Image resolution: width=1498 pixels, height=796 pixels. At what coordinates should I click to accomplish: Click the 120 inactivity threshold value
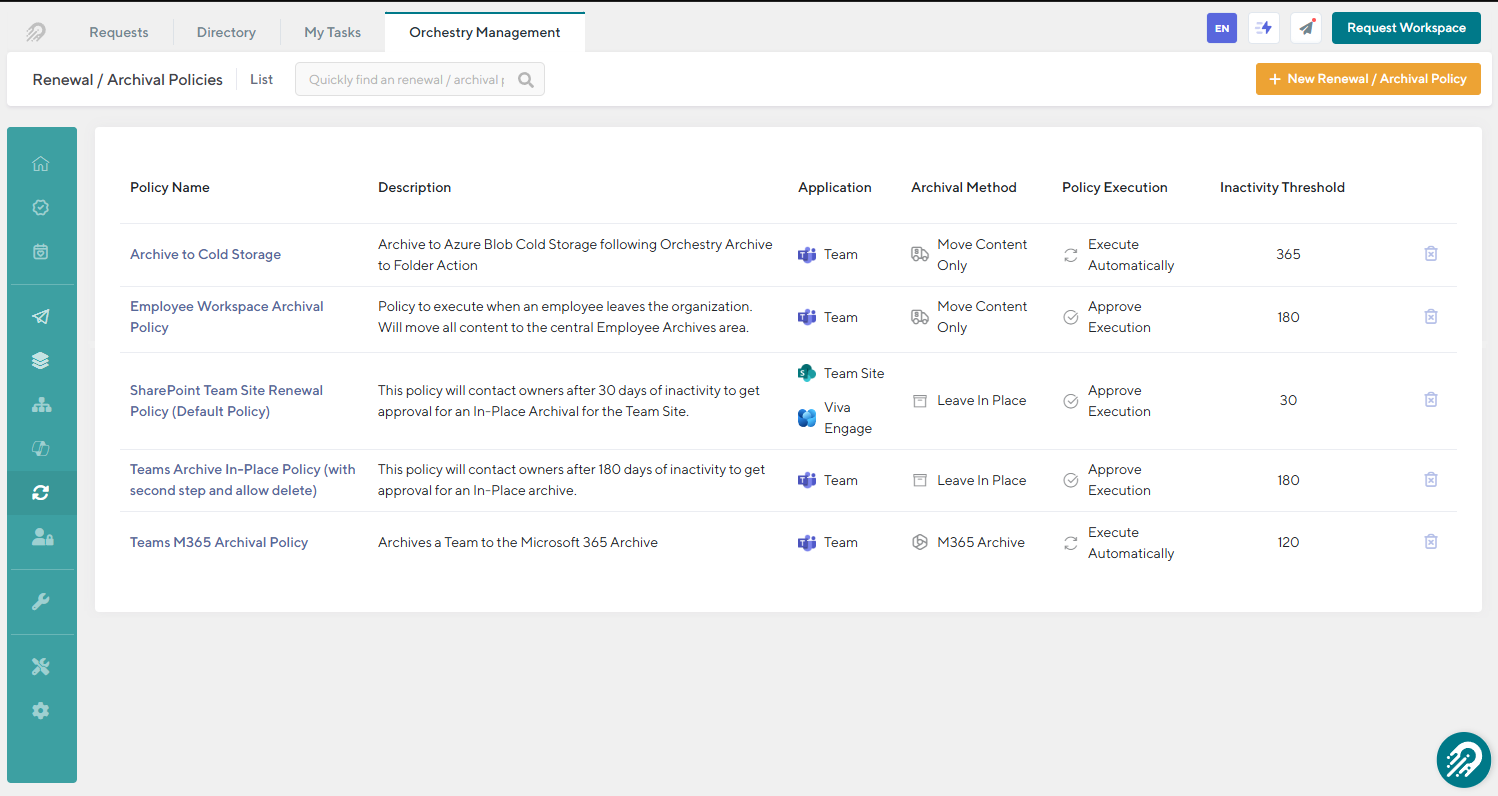point(1288,542)
